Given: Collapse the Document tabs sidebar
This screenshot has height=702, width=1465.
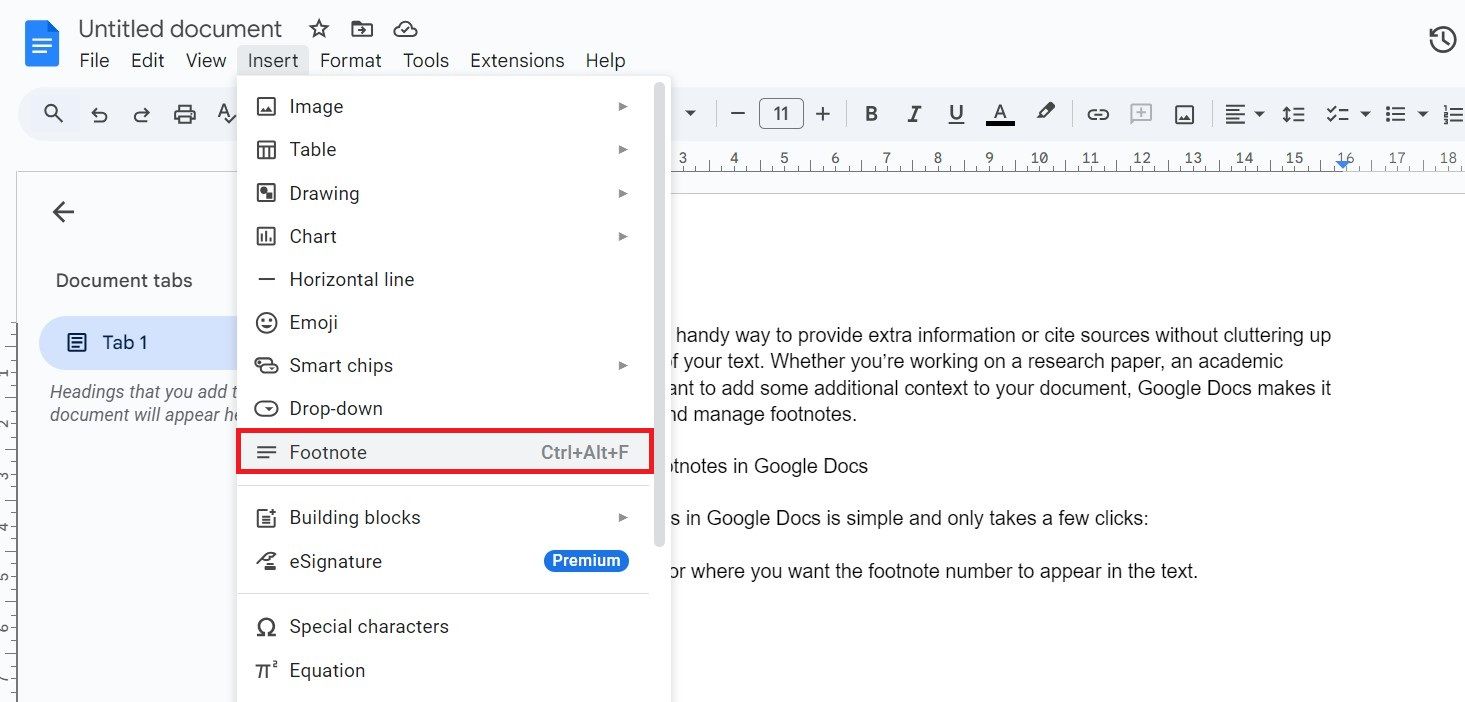Looking at the screenshot, I should click(x=63, y=211).
